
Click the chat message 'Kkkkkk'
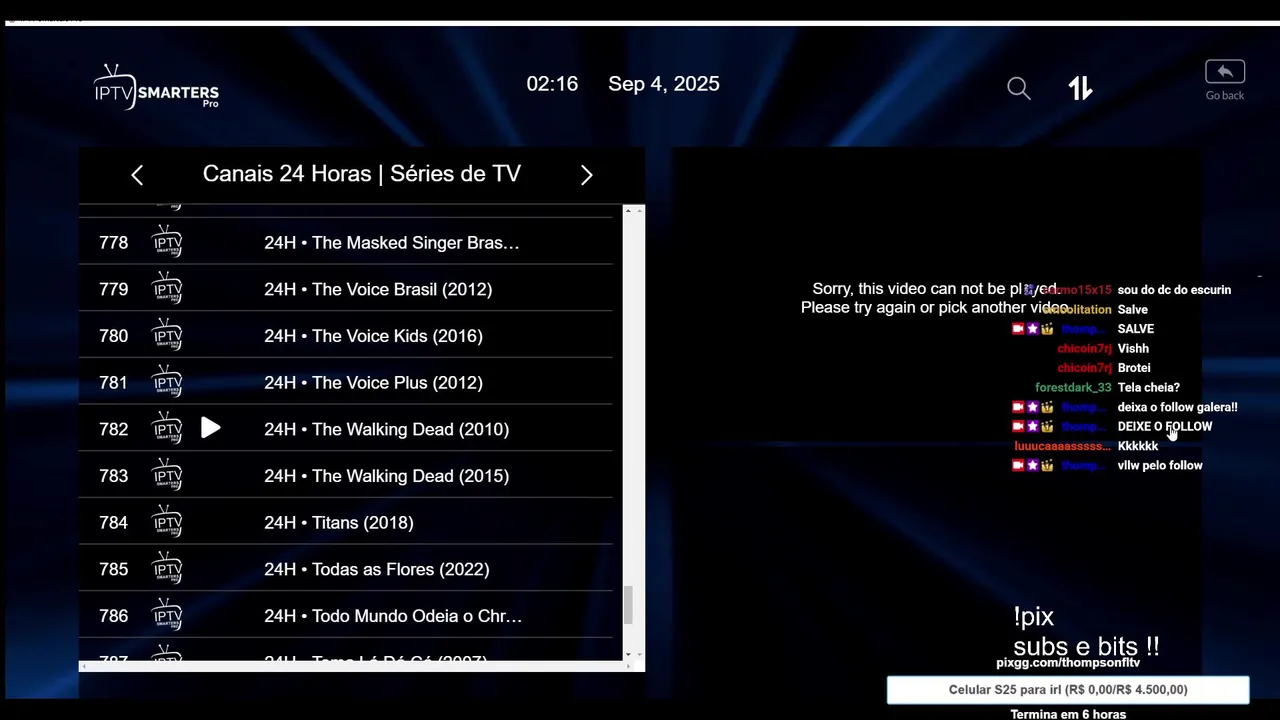(x=1137, y=446)
